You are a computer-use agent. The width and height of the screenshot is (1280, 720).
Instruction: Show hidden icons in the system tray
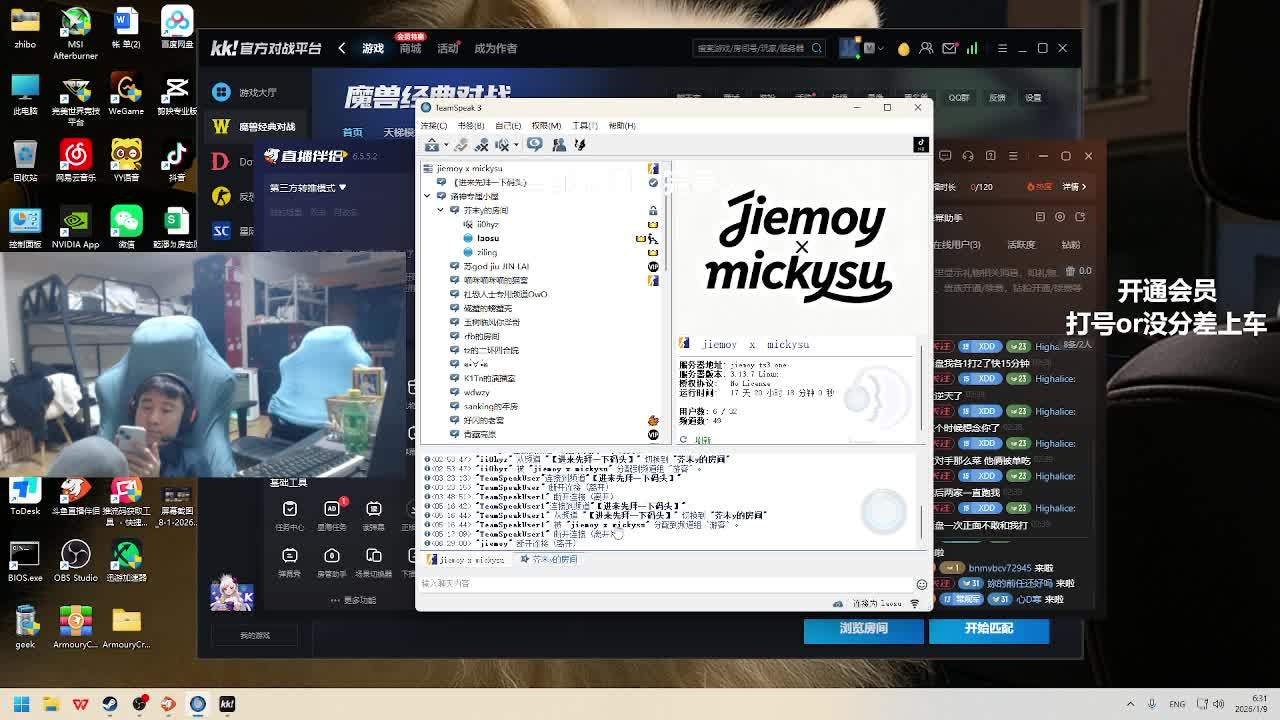tap(1131, 704)
